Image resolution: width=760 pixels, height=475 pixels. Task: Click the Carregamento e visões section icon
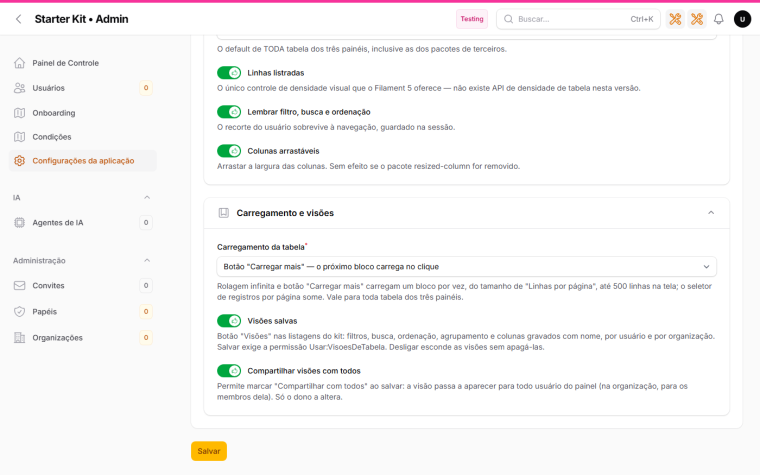click(223, 213)
